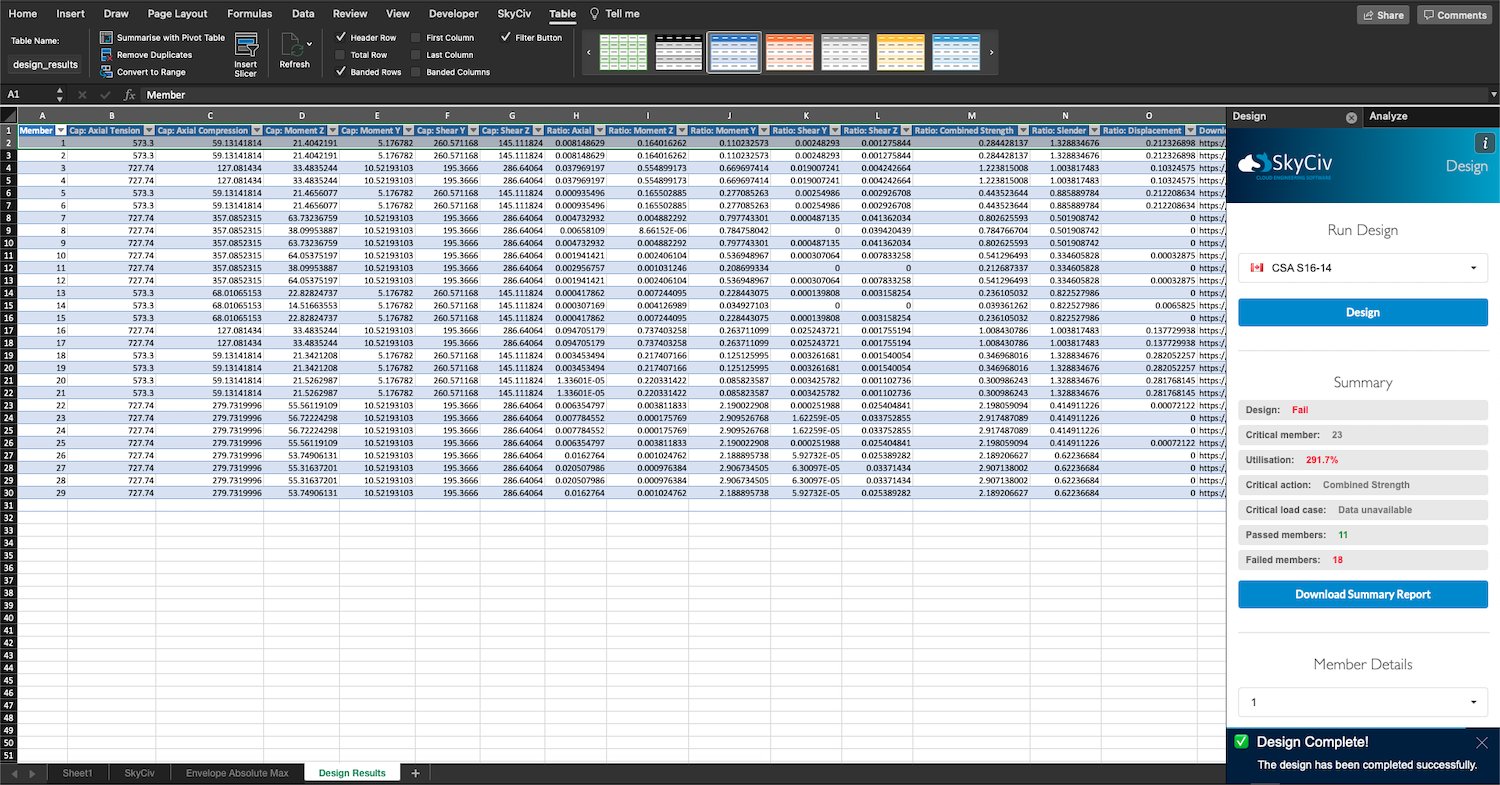Open the Cap: Moment Z filter dropdown

point(333,130)
